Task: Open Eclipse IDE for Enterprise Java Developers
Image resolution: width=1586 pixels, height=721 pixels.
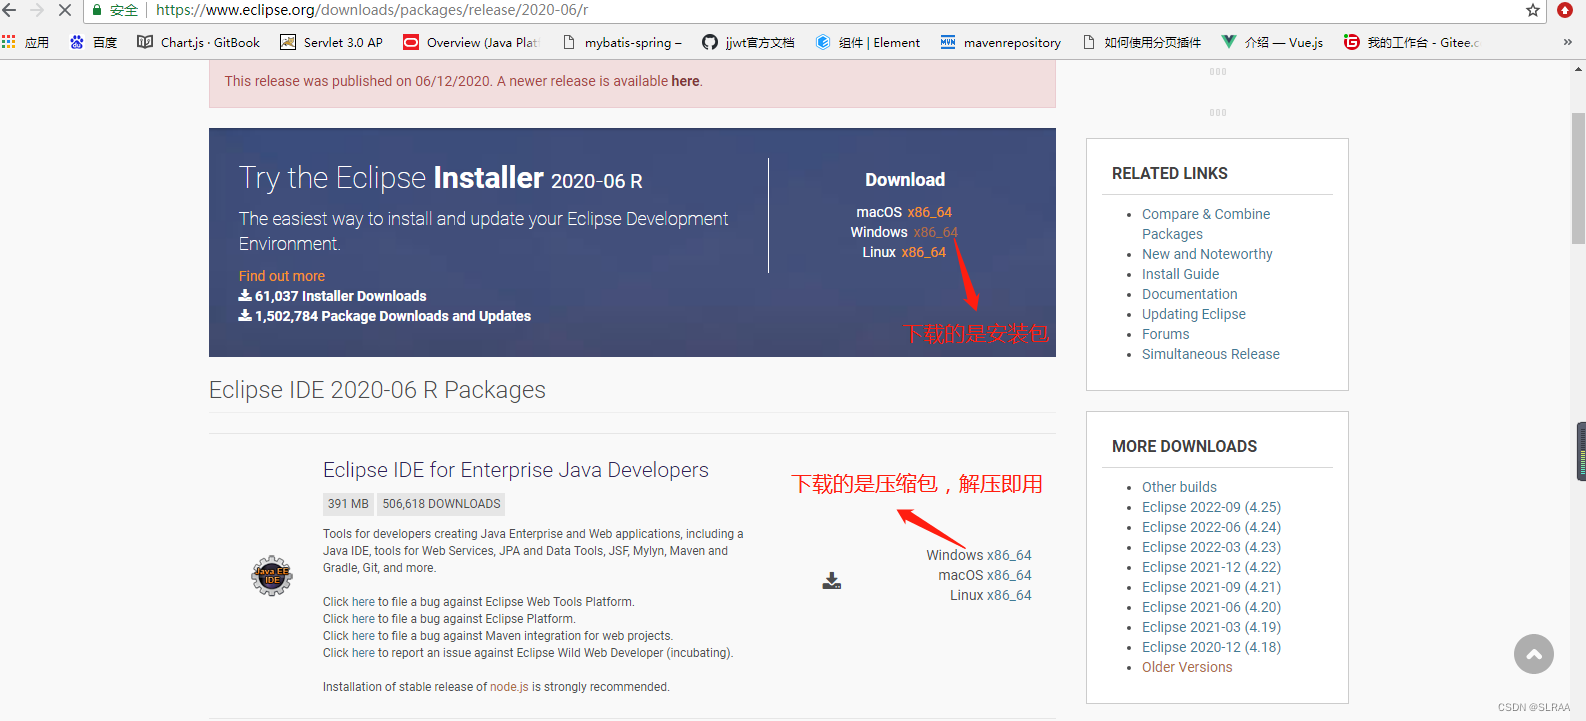Action: [515, 470]
